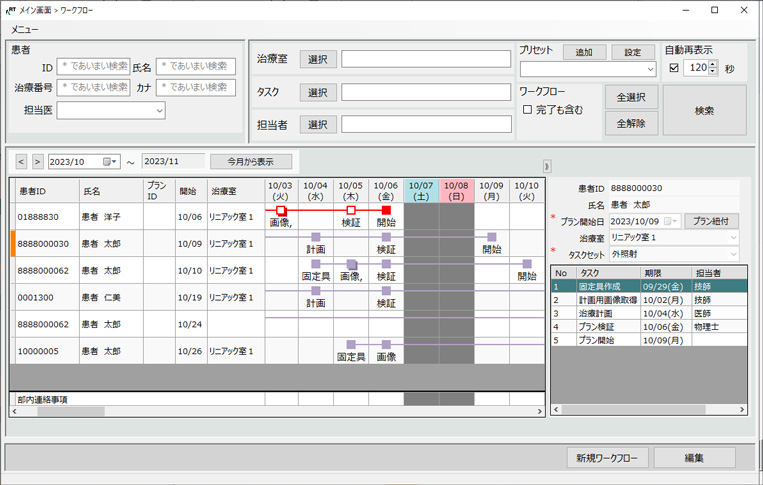Click the 新規ワークフロー button

607,458
